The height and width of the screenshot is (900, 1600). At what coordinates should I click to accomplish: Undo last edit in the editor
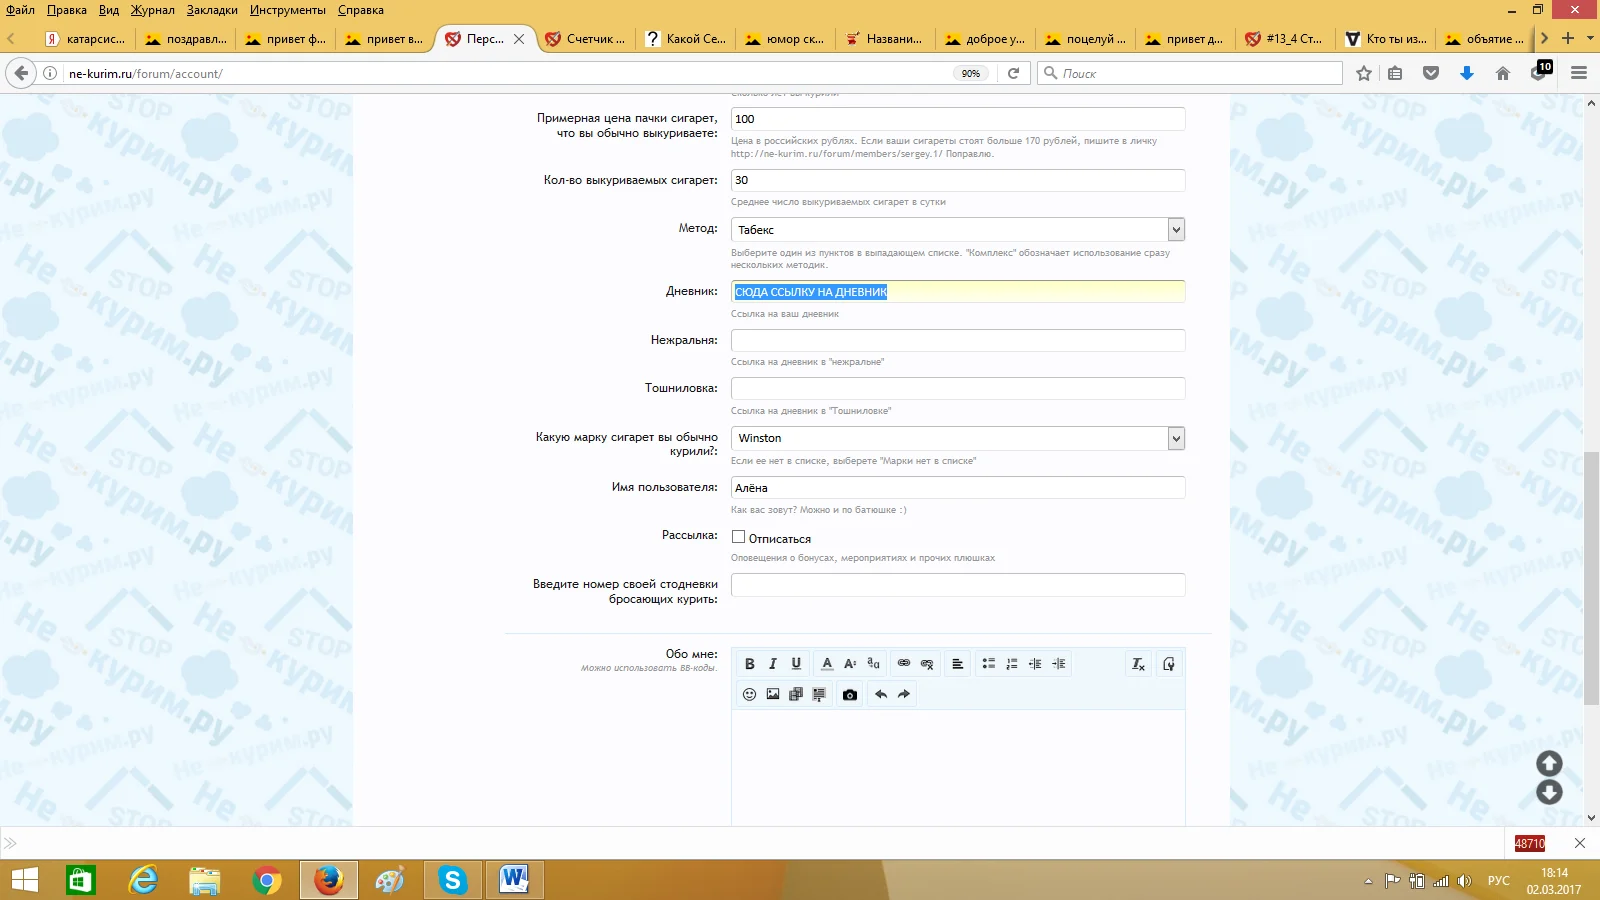pyautogui.click(x=881, y=694)
